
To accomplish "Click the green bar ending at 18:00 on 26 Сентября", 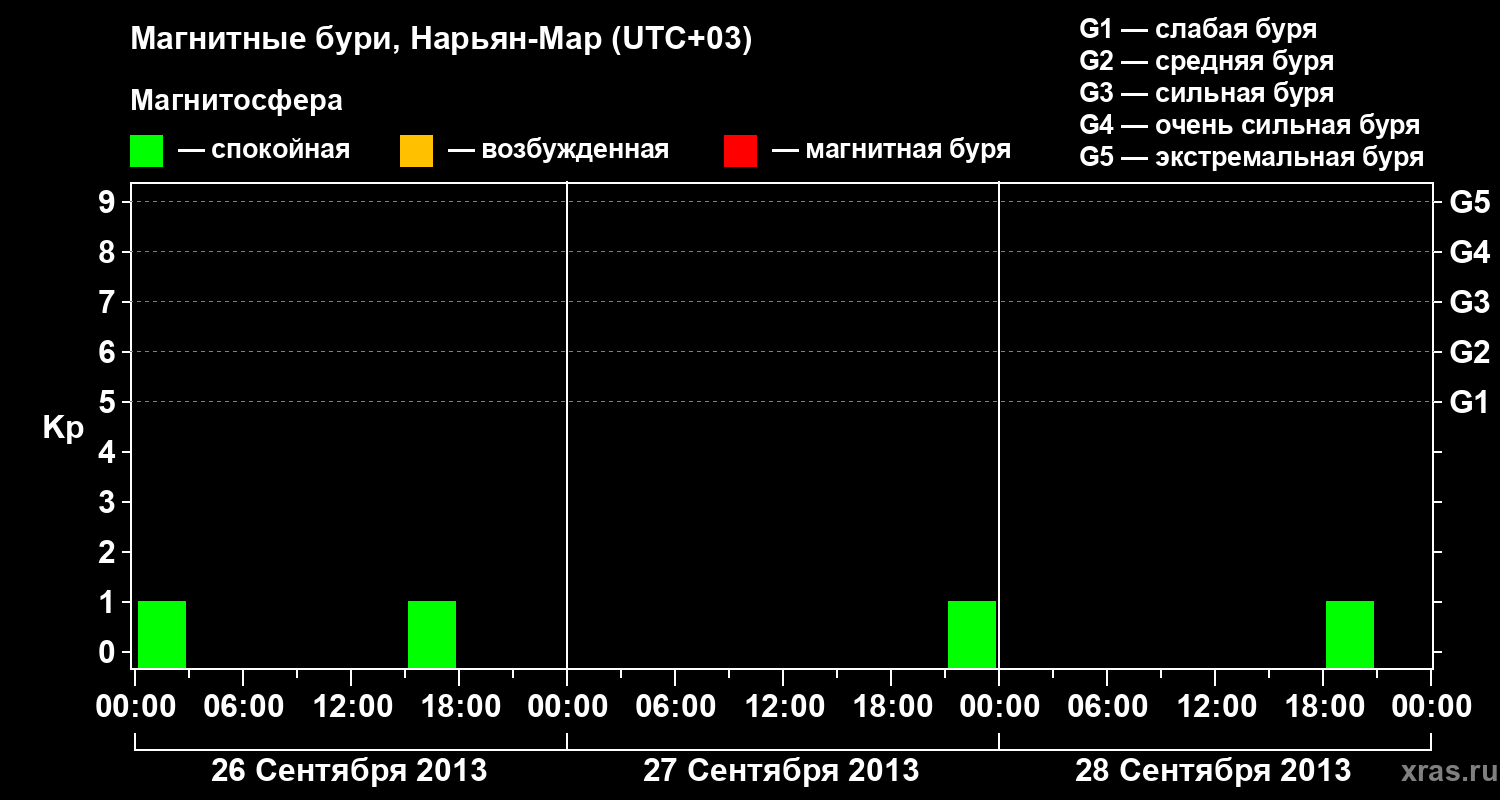I will (432, 634).
